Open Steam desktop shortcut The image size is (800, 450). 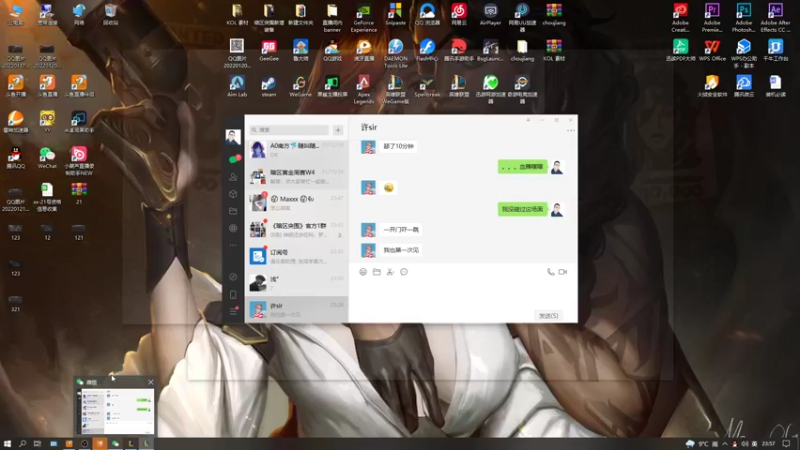coord(268,87)
